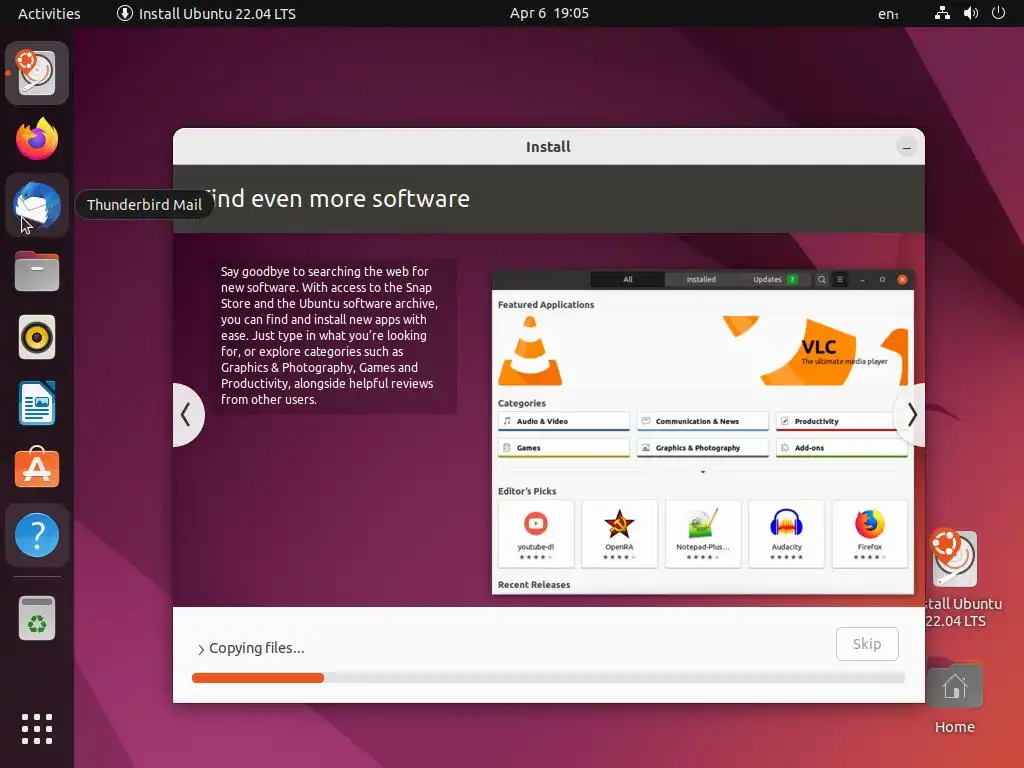Open the power menu icon in the top bar
1024x768 pixels.
pyautogui.click(x=999, y=13)
